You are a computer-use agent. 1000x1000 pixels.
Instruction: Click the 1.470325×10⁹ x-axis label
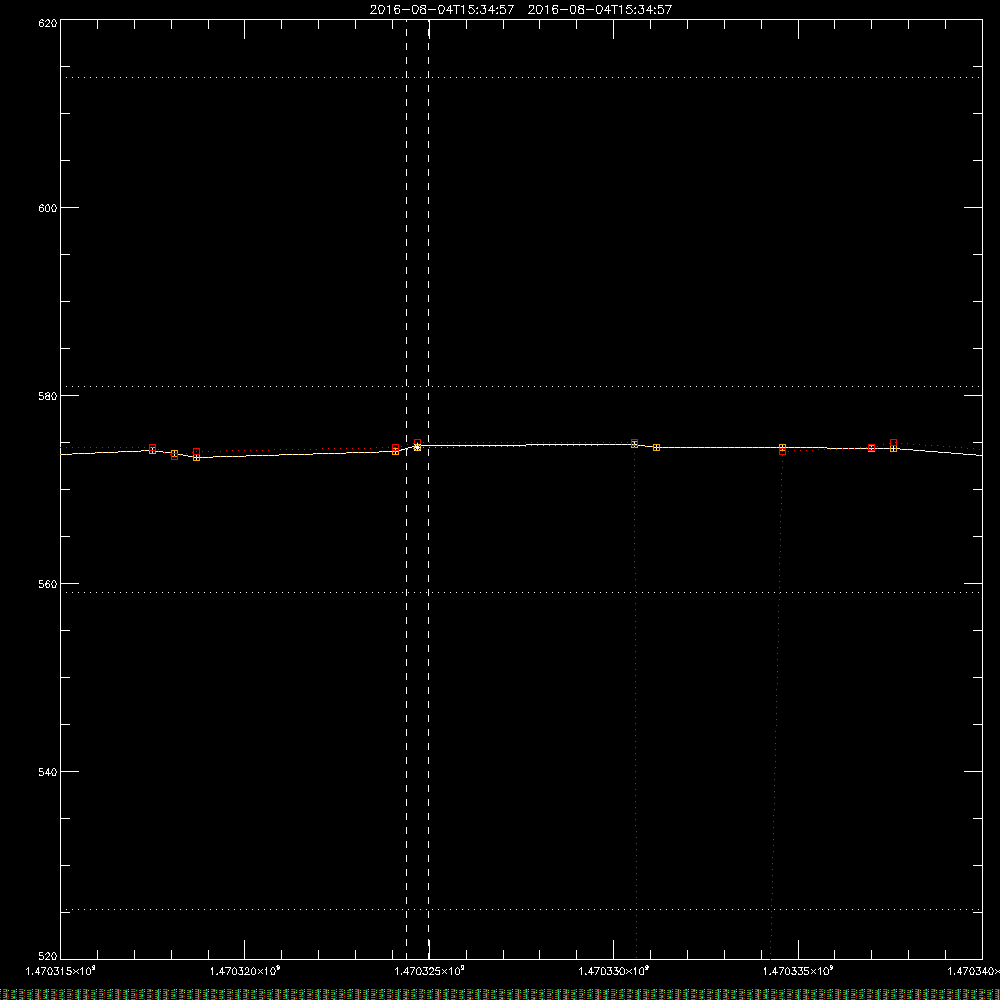point(429,971)
